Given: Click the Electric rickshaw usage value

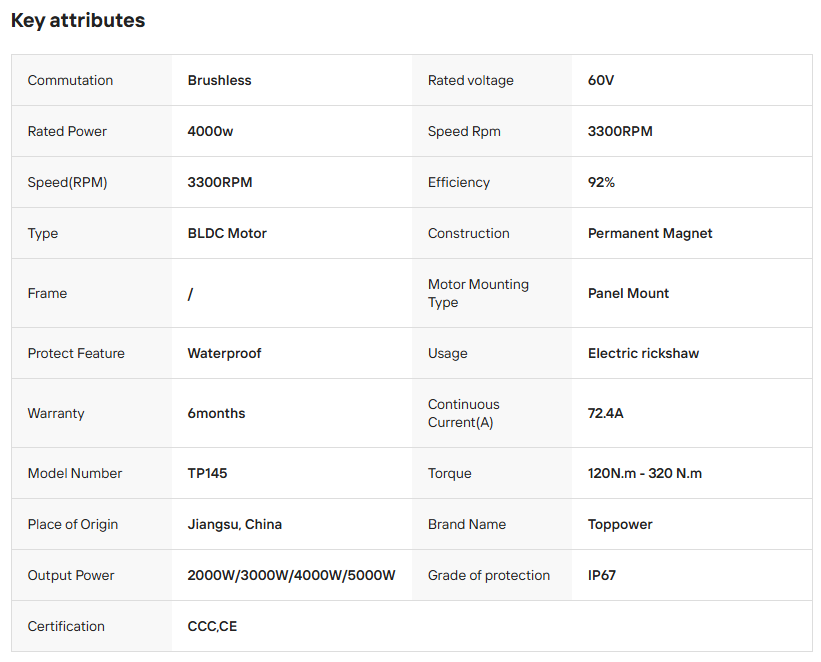Looking at the screenshot, I should (x=643, y=353).
